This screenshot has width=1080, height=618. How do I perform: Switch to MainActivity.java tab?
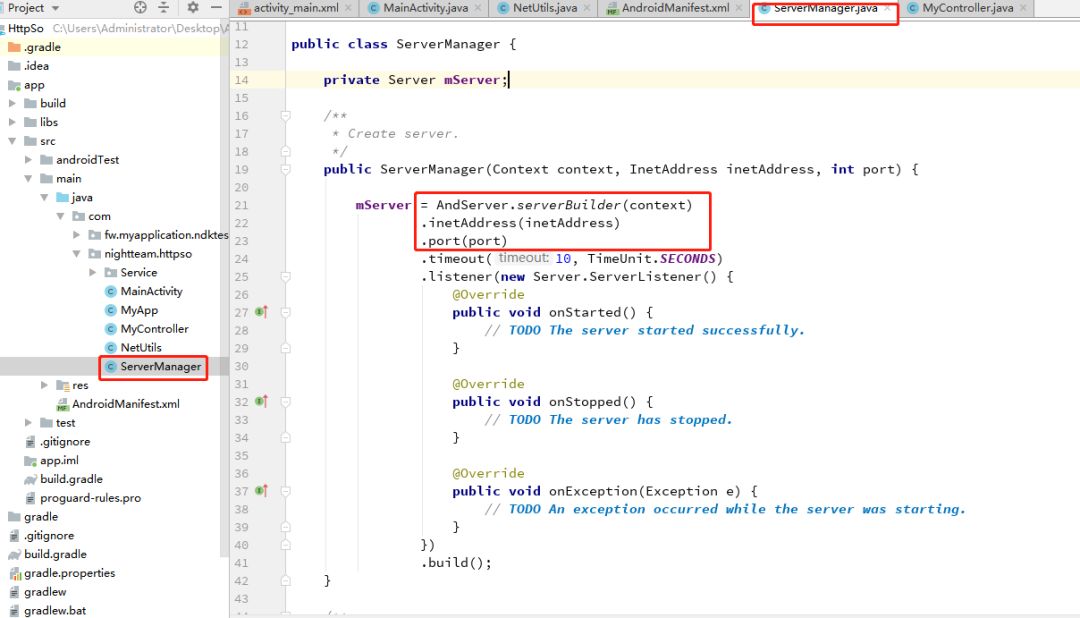pyautogui.click(x=425, y=8)
